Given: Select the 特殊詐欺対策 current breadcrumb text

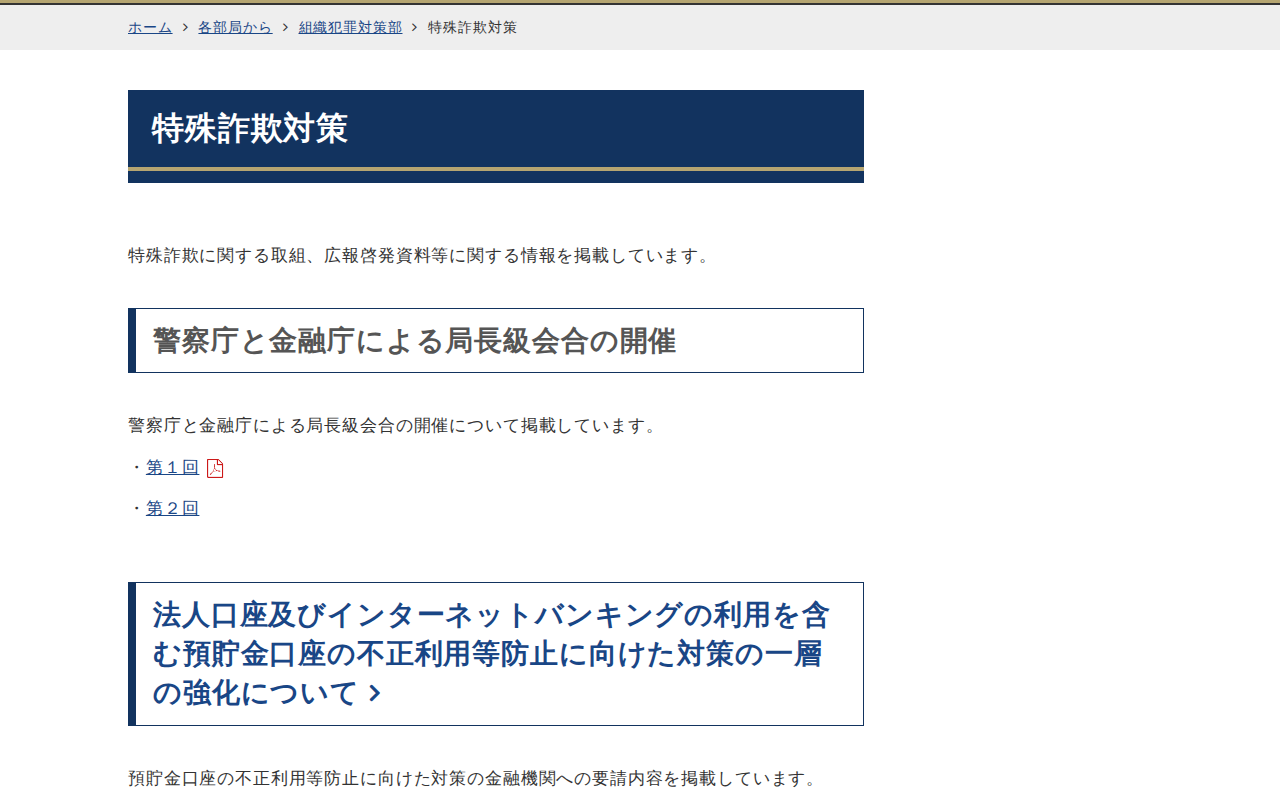Looking at the screenshot, I should click(x=472, y=27).
